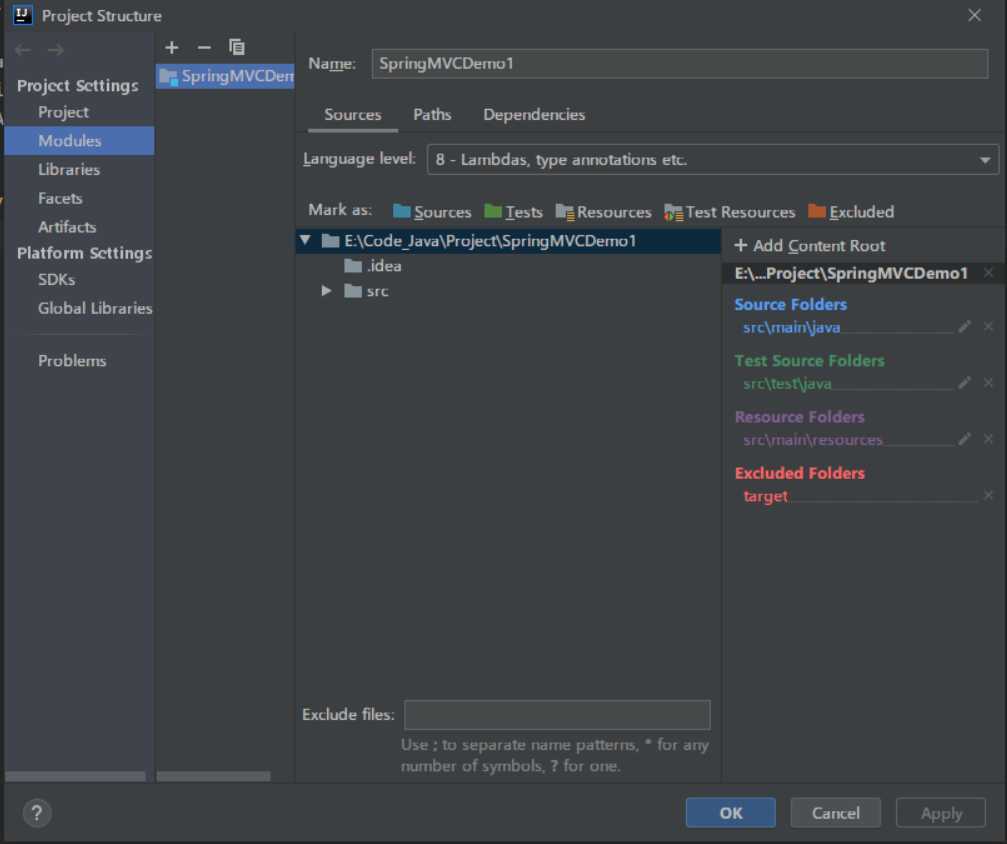Unmark the src\main\java source folder
This screenshot has height=844, width=1007.
click(x=988, y=327)
